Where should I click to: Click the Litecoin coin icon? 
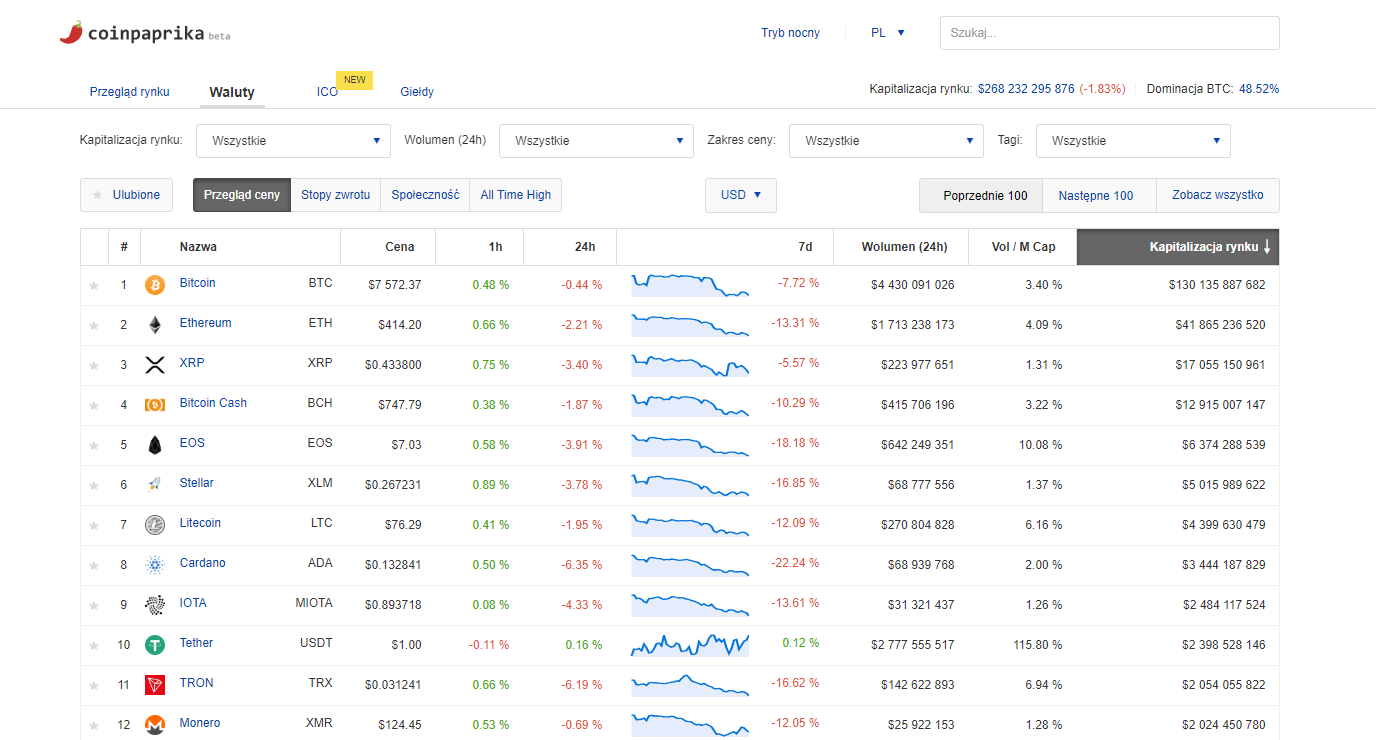click(x=155, y=525)
